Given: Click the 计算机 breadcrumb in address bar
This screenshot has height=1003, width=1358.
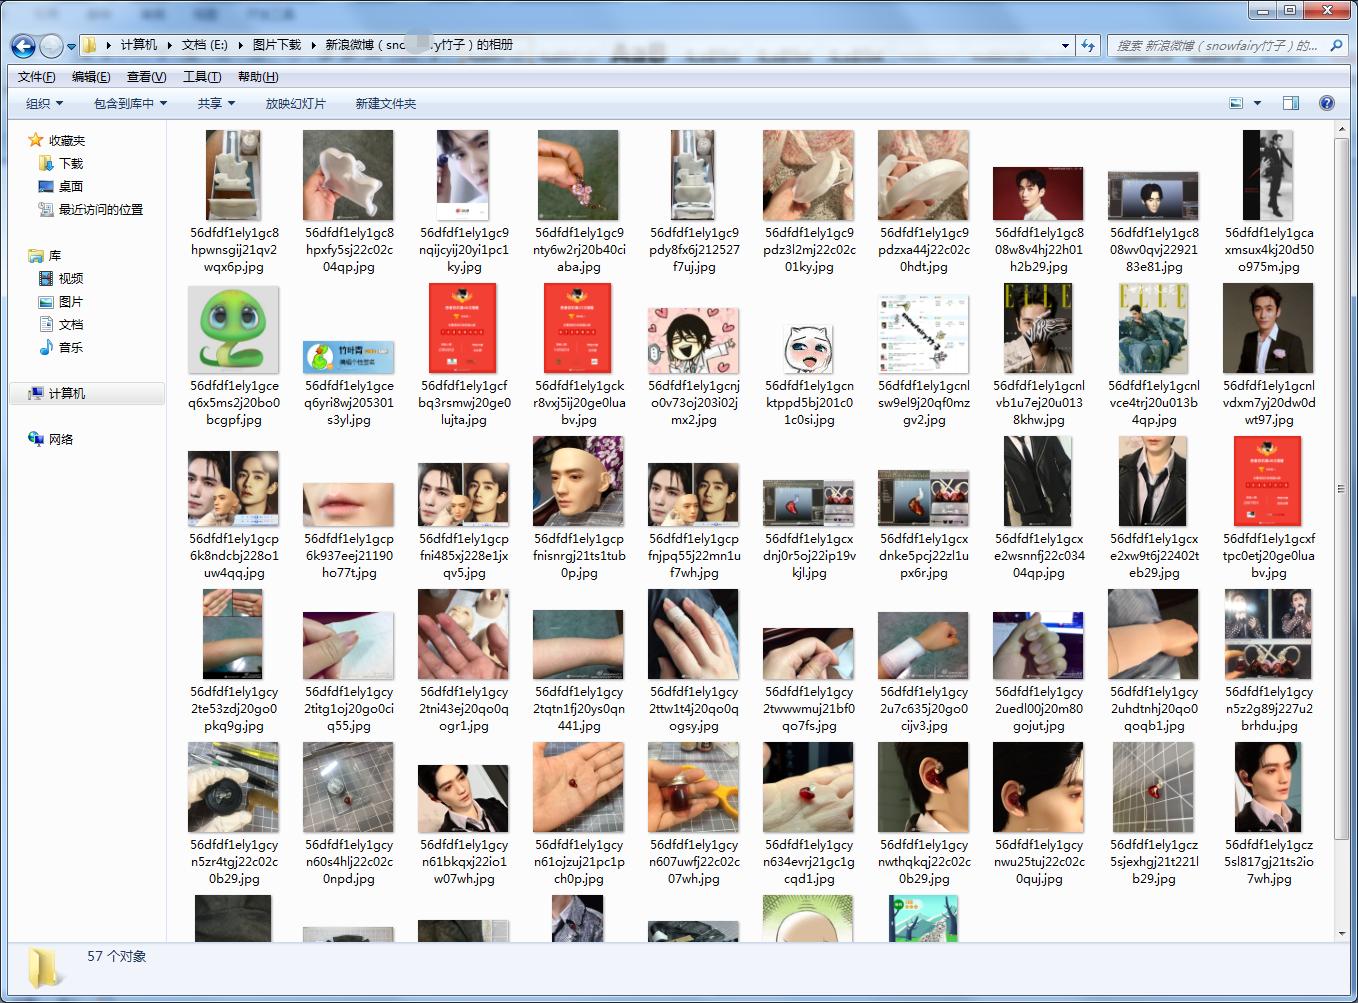Looking at the screenshot, I should 138,45.
